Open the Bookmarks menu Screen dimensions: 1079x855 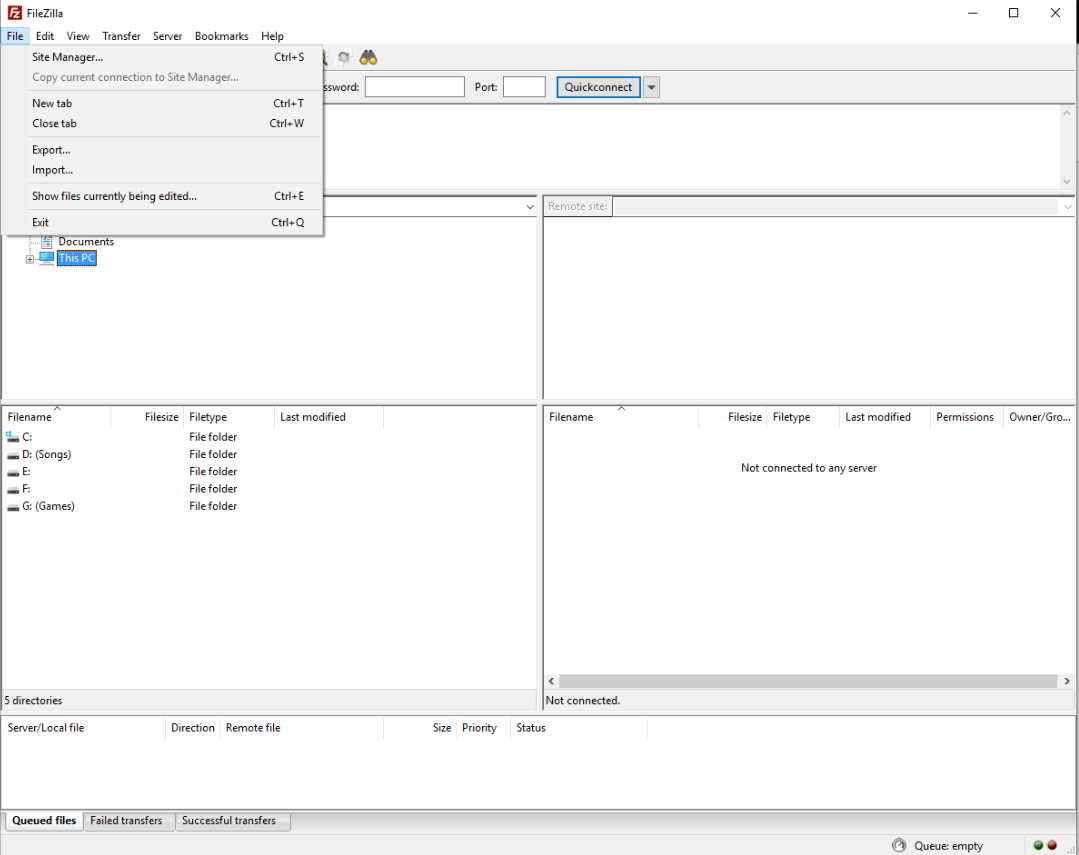tap(221, 36)
